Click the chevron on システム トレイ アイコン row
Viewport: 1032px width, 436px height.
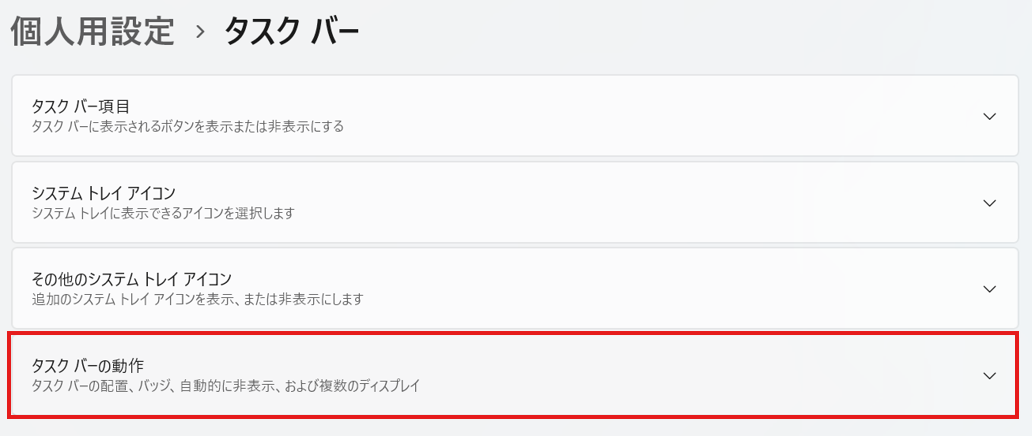989,203
